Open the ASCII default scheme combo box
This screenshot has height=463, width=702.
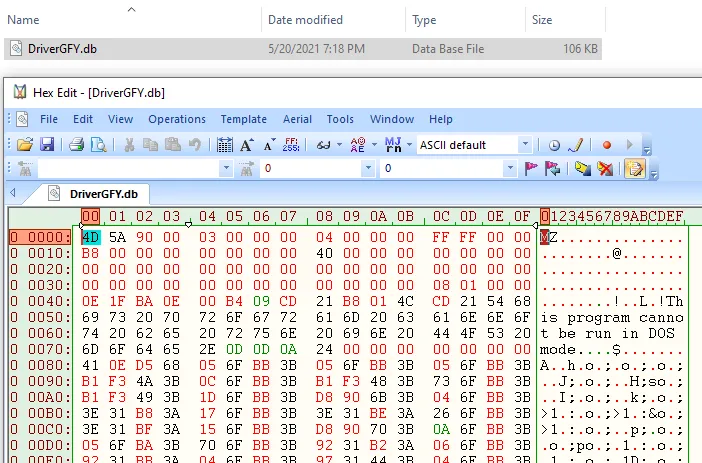(474, 145)
